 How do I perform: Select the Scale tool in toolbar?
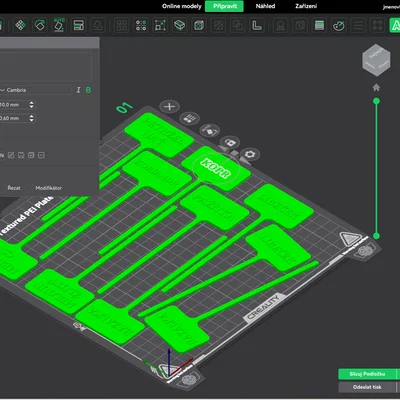(160, 25)
